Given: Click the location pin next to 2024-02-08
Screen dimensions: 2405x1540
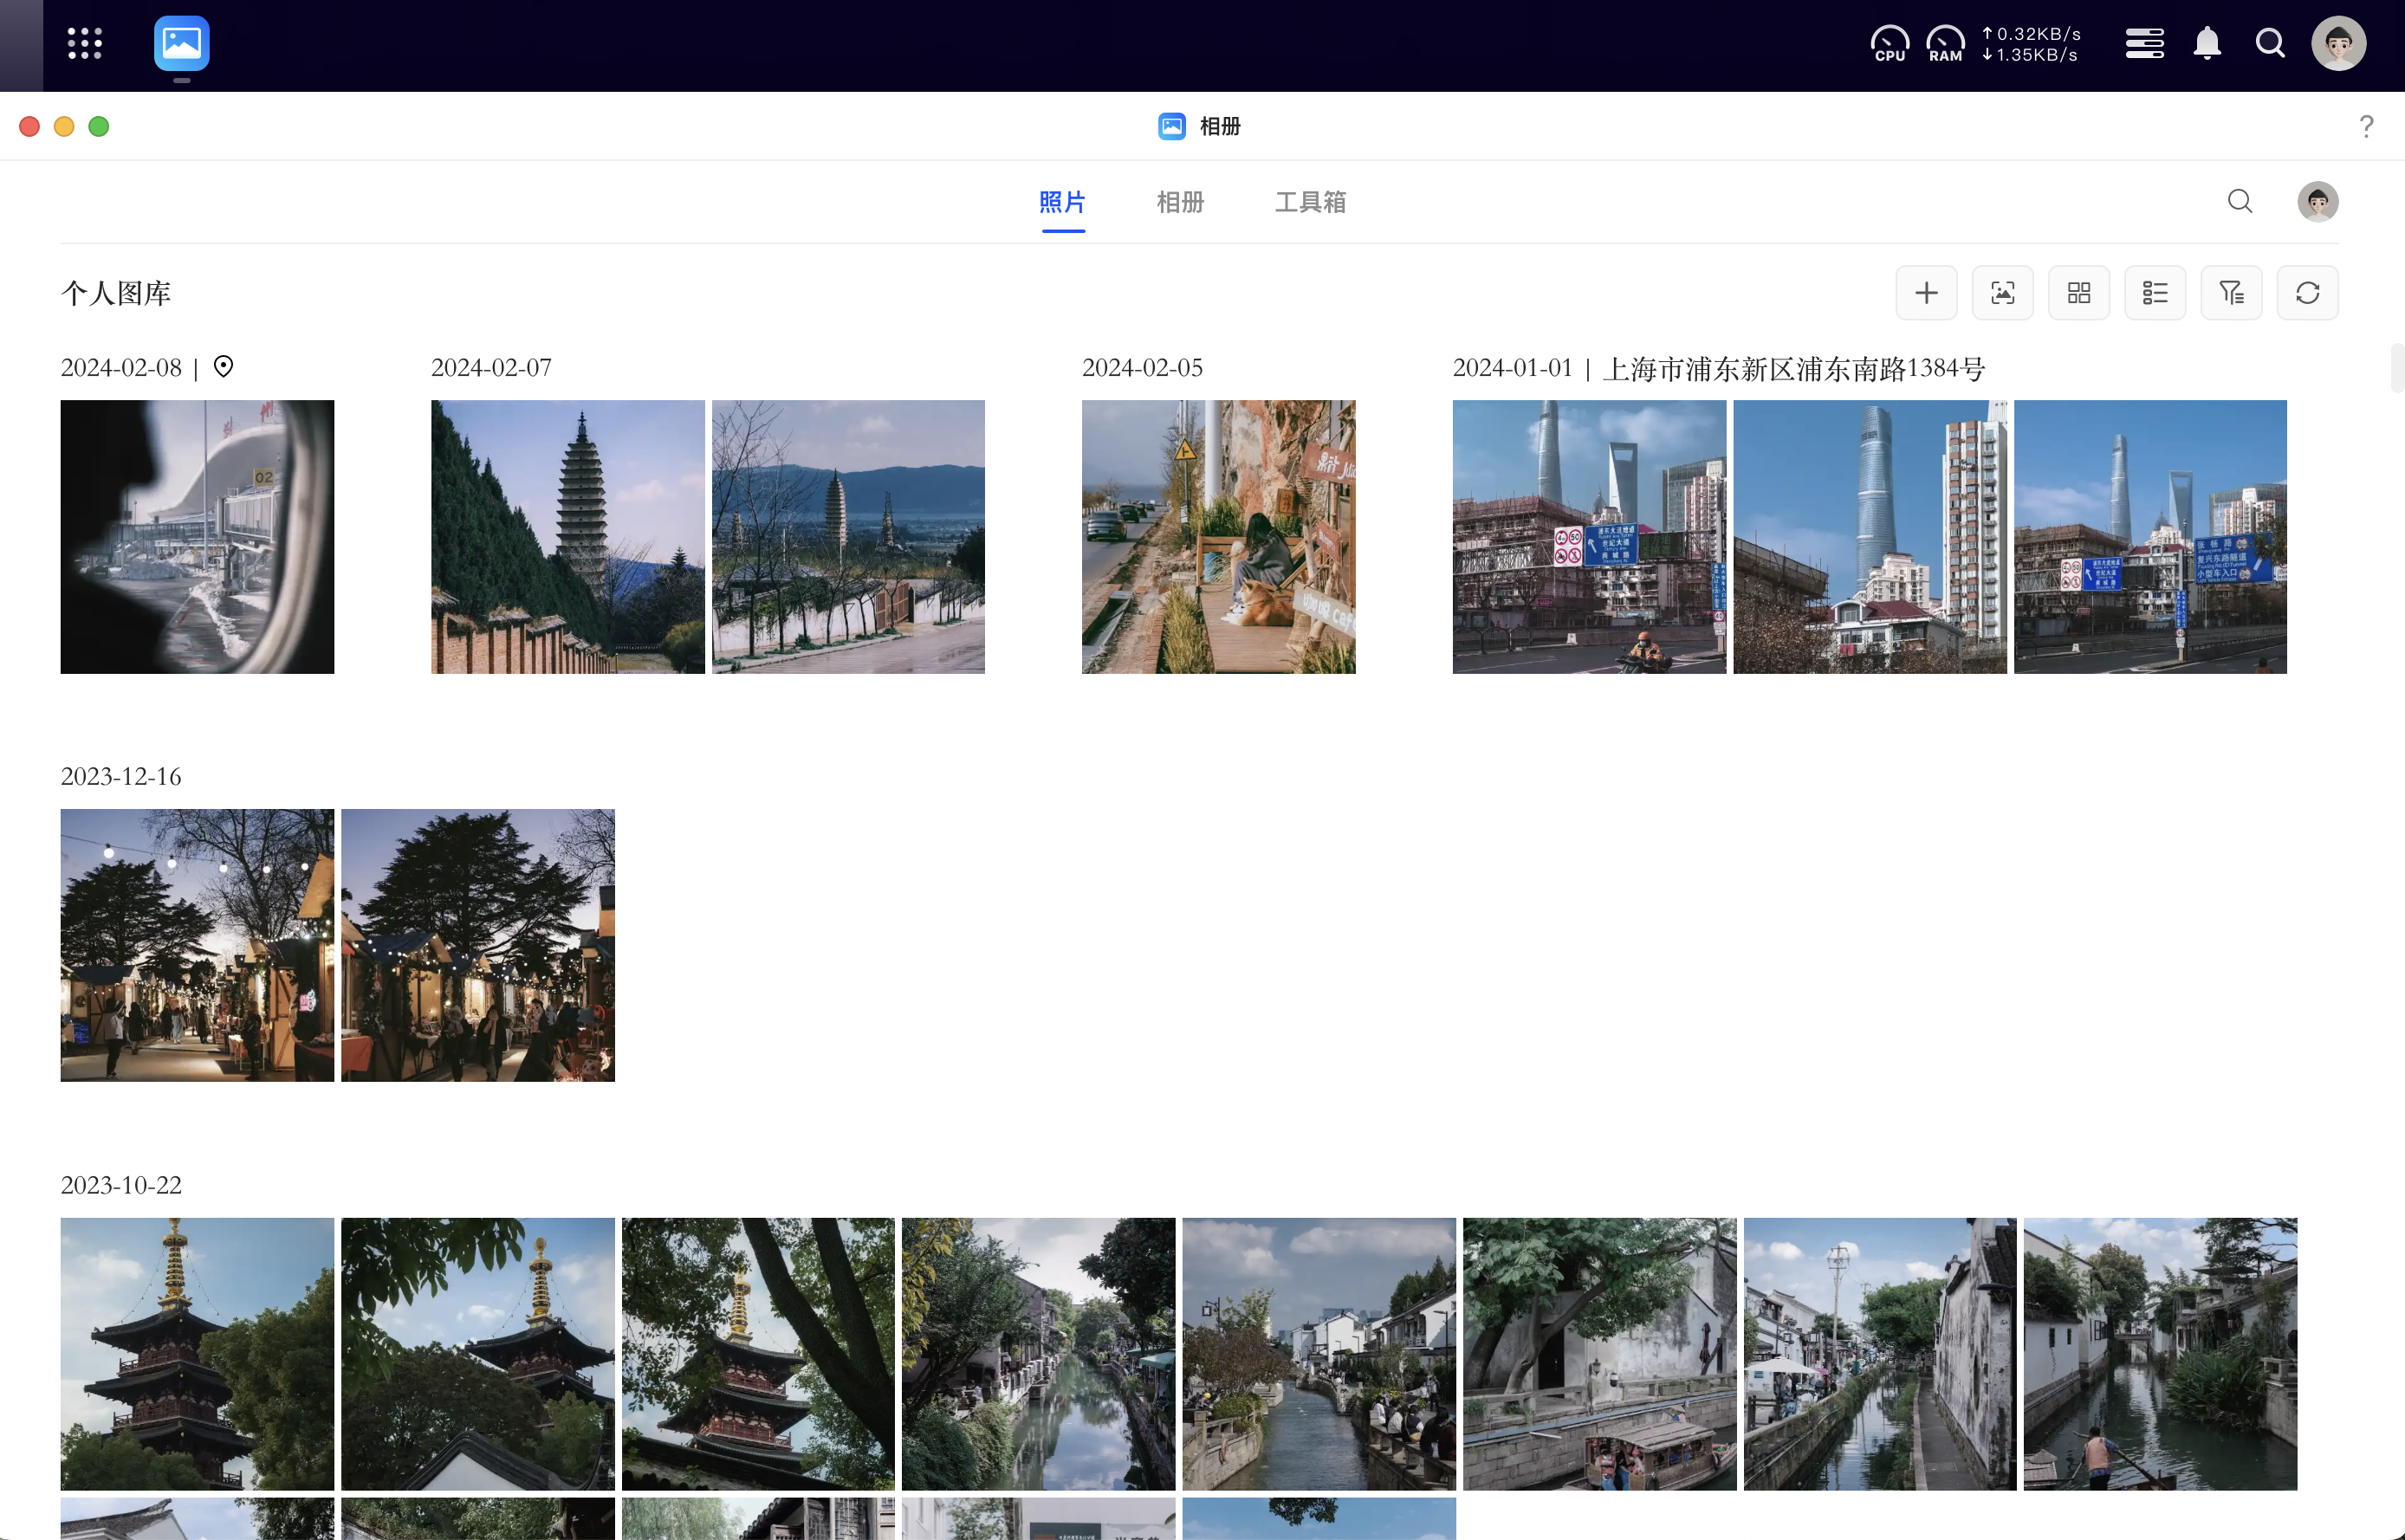Looking at the screenshot, I should 223,367.
